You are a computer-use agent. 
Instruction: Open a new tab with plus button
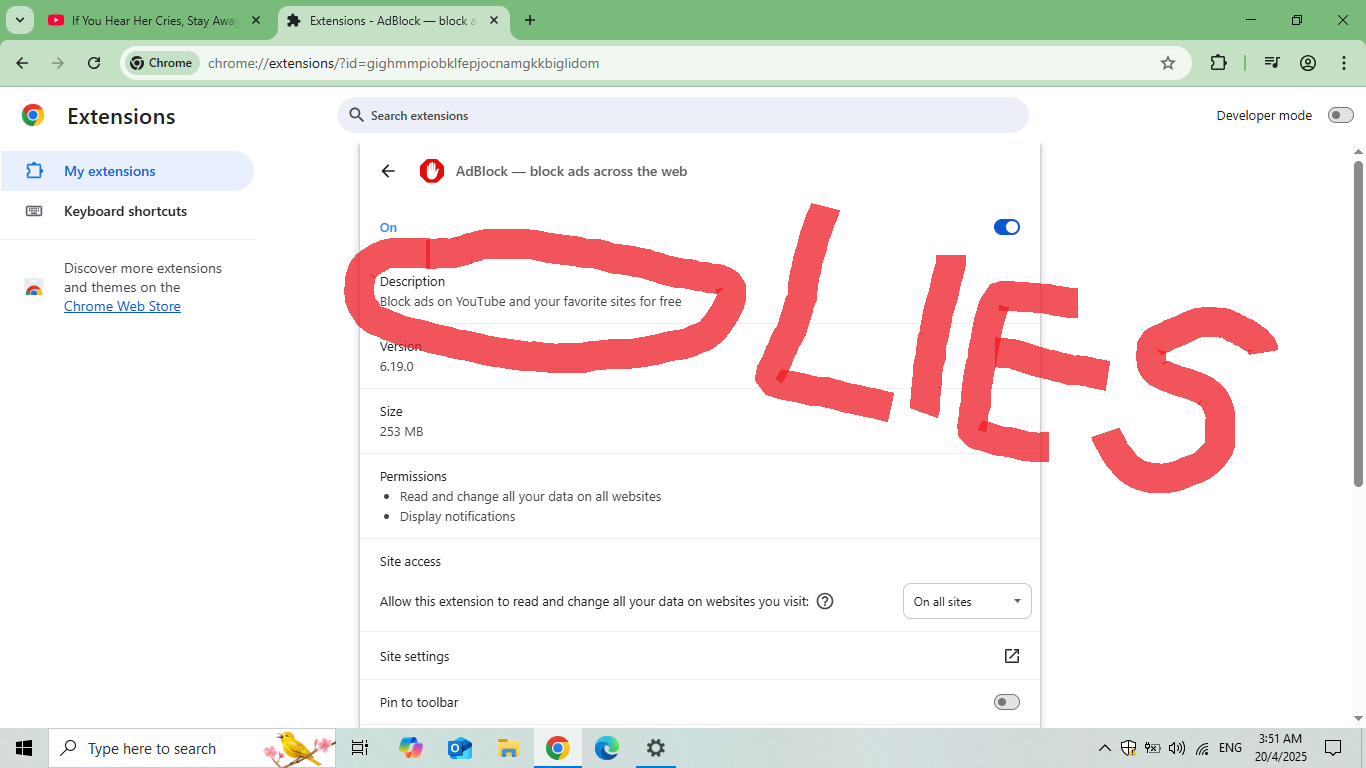pyautogui.click(x=530, y=20)
